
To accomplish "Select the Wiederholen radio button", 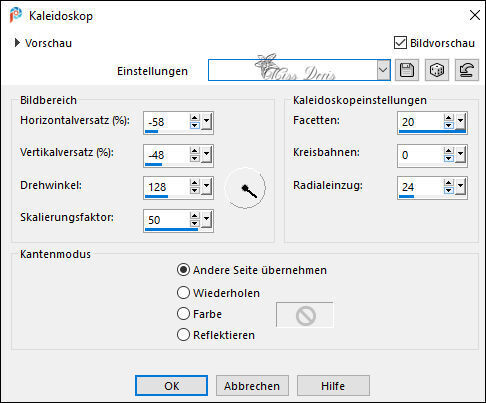I will pos(183,293).
